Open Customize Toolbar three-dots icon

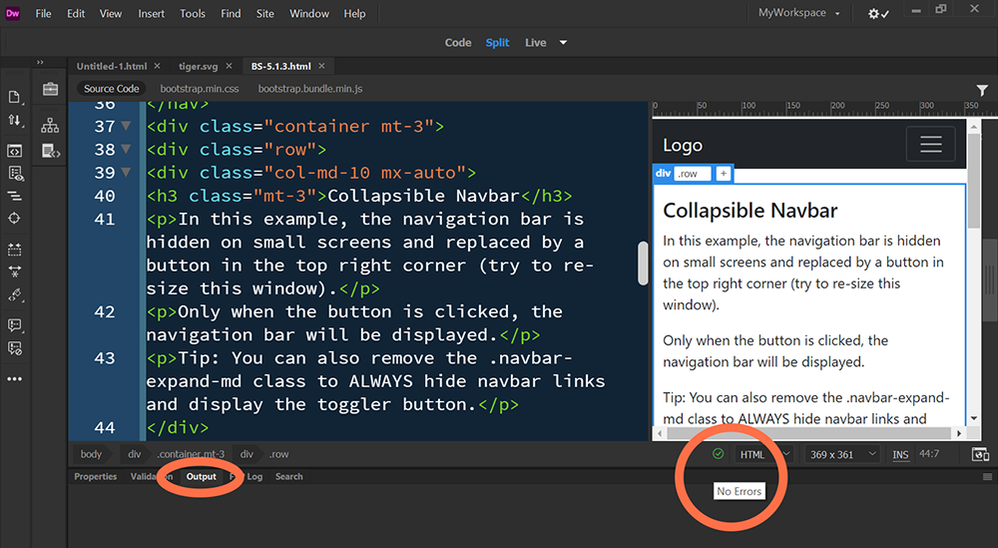tap(14, 379)
